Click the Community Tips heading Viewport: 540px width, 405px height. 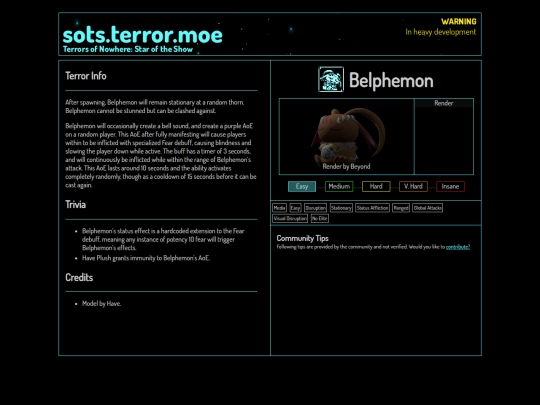pos(302,238)
